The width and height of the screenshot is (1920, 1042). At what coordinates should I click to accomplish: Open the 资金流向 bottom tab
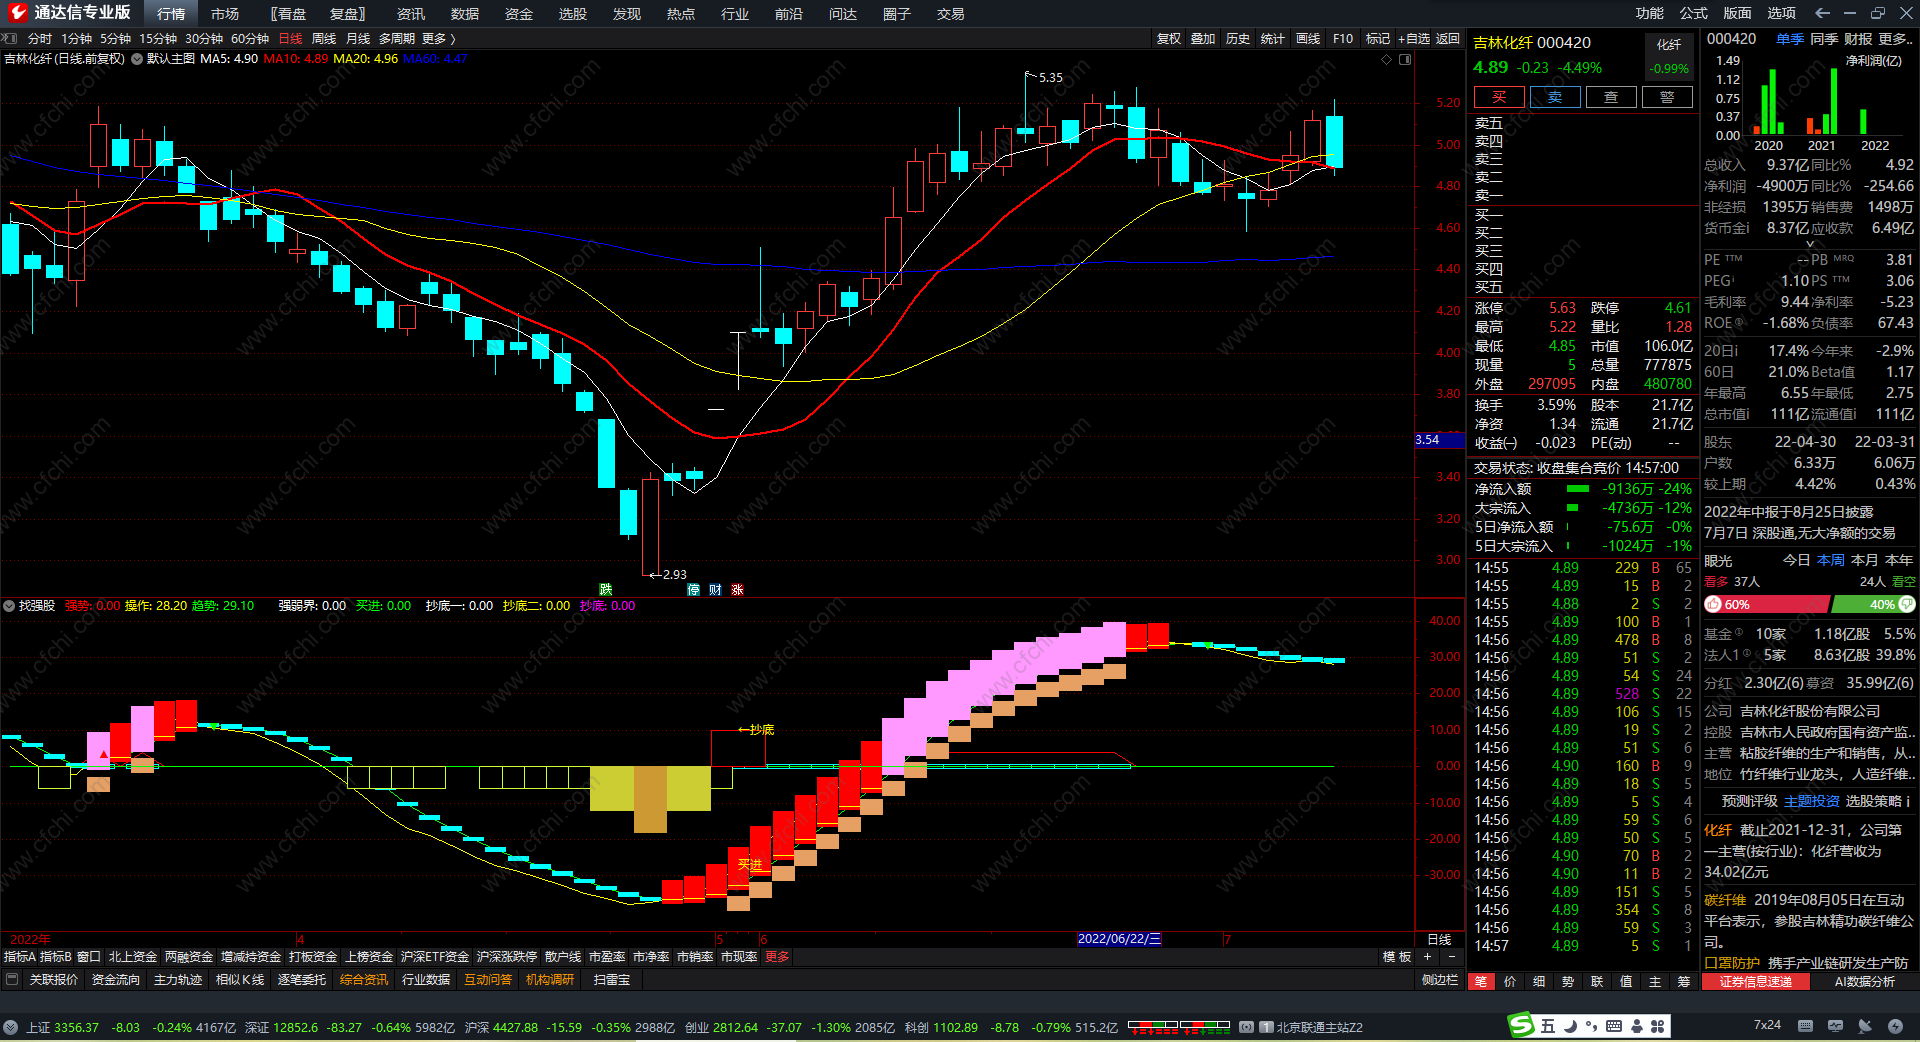click(116, 980)
